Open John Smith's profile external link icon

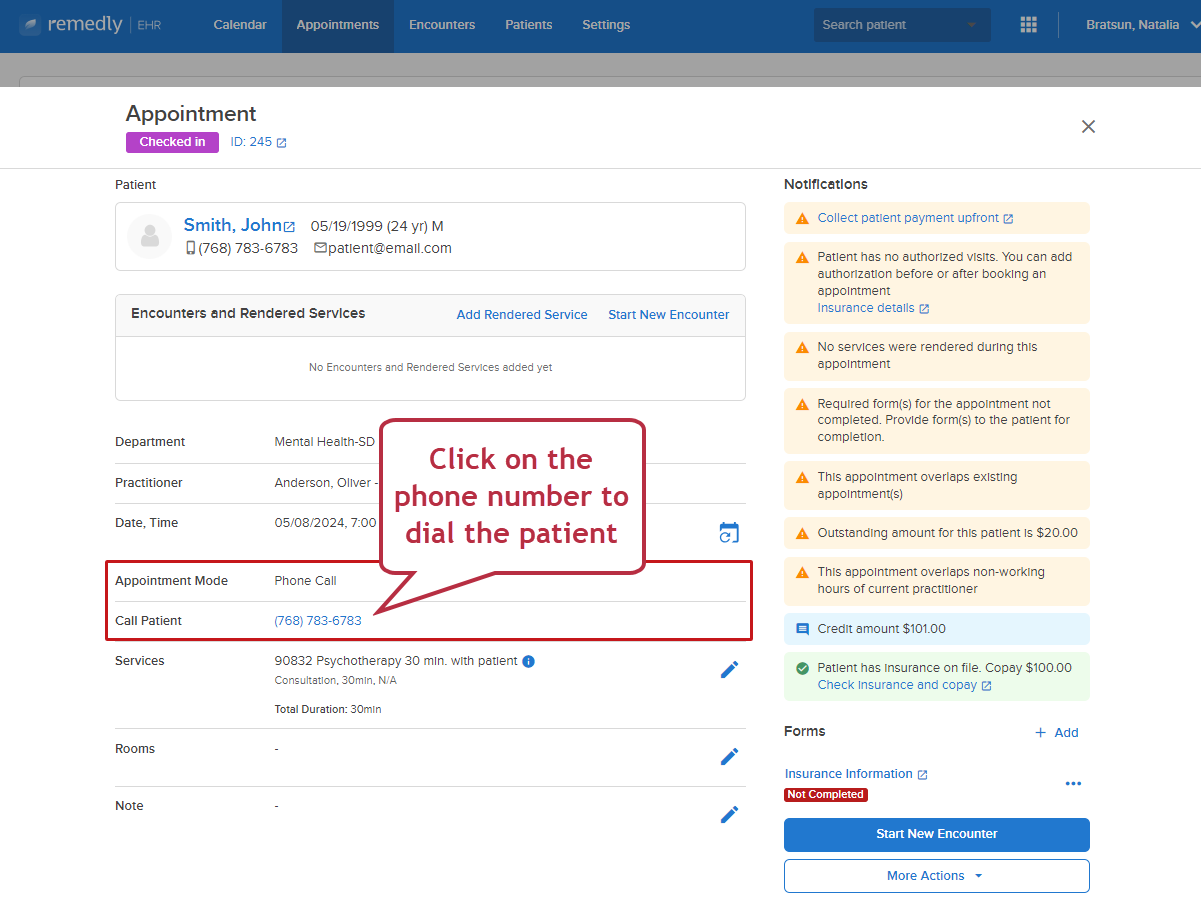(x=290, y=227)
